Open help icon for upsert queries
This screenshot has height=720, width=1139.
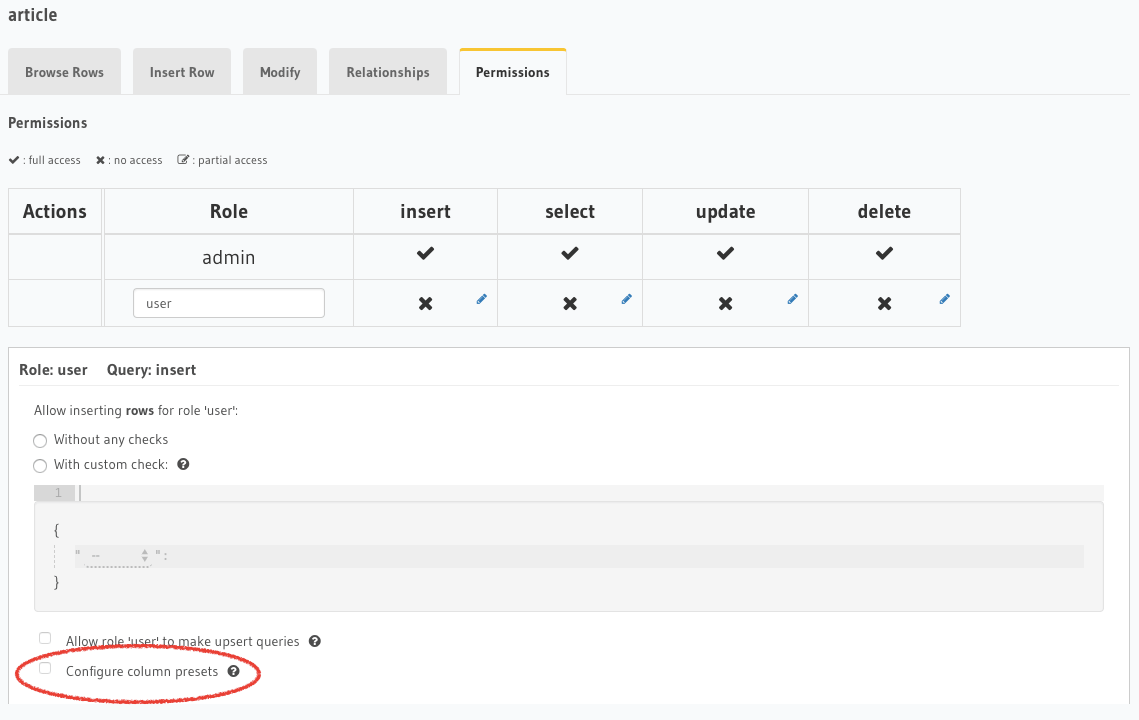[315, 641]
